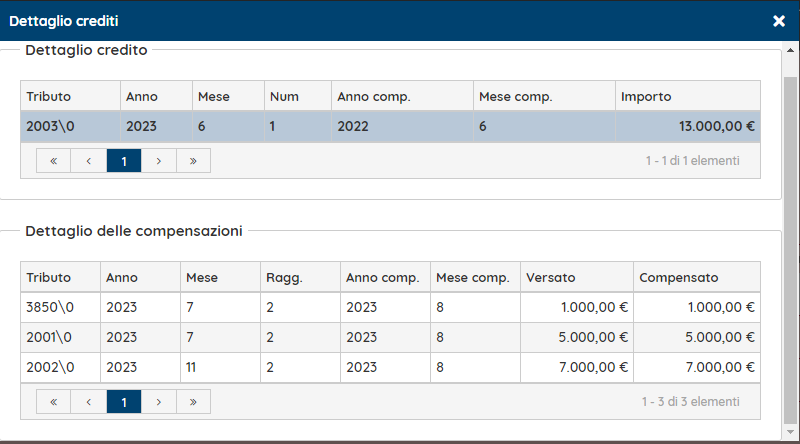
Task: Go to previous page in credito pager
Action: point(88,160)
